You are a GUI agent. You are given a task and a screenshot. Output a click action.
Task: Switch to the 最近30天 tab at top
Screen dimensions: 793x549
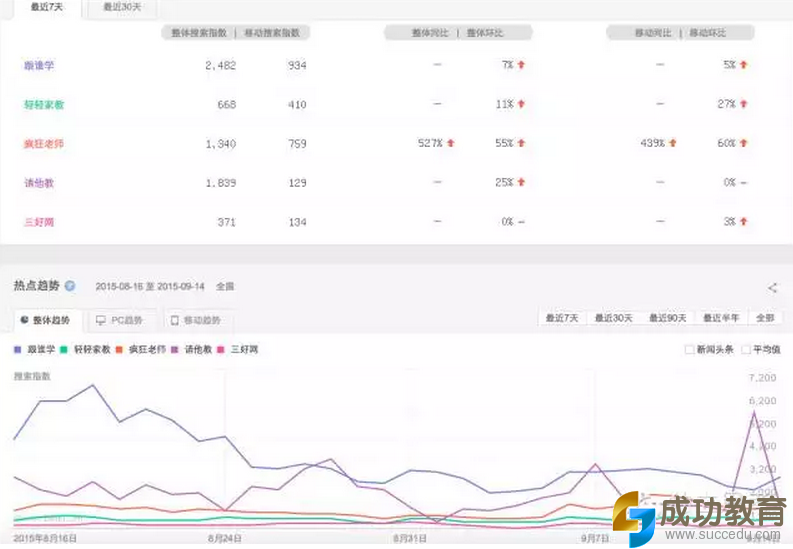(122, 7)
